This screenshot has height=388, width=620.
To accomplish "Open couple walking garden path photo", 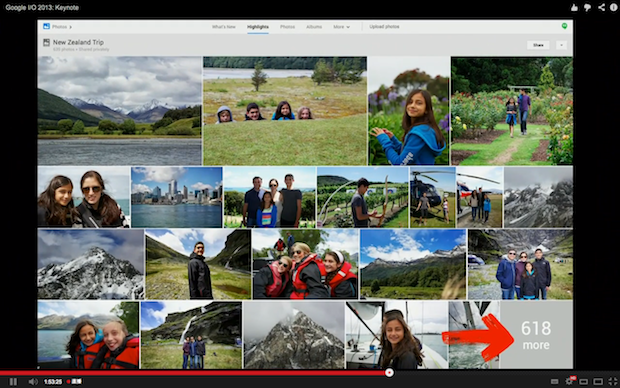I will coord(512,111).
